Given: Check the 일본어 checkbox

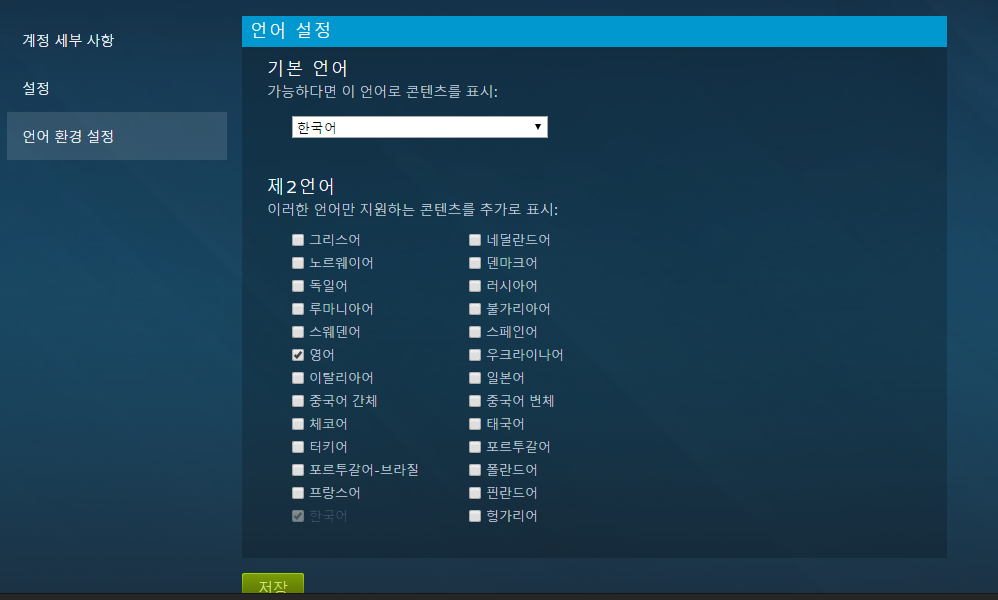Looking at the screenshot, I should coord(475,378).
